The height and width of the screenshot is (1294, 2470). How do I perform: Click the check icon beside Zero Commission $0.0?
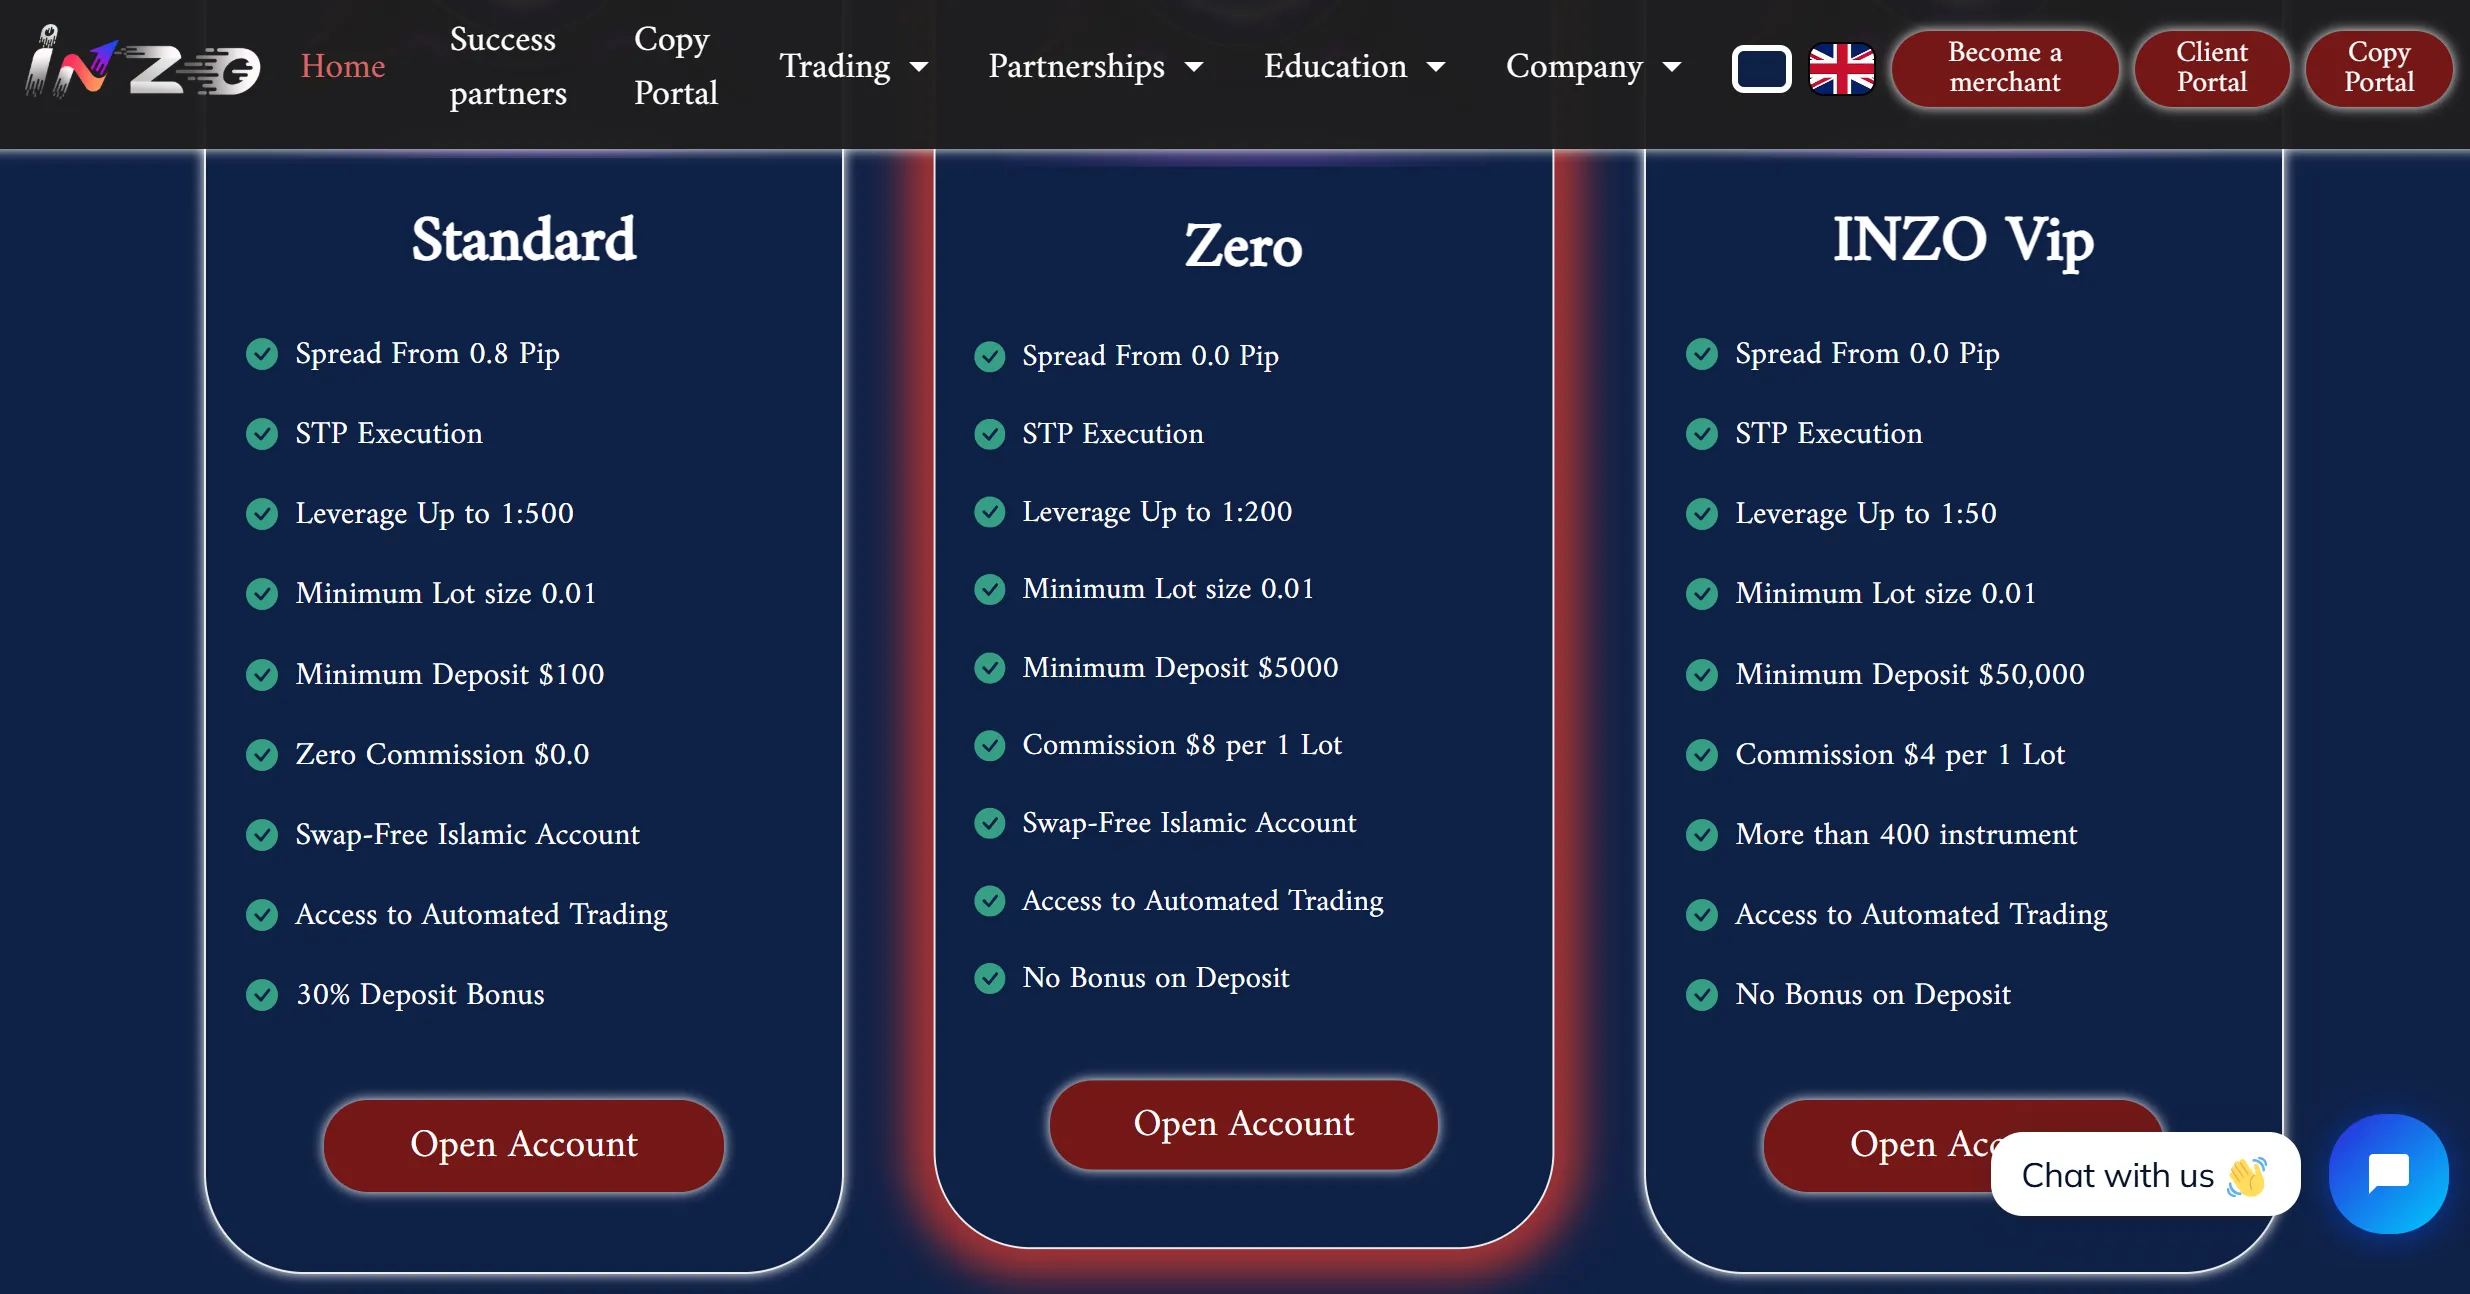(262, 755)
